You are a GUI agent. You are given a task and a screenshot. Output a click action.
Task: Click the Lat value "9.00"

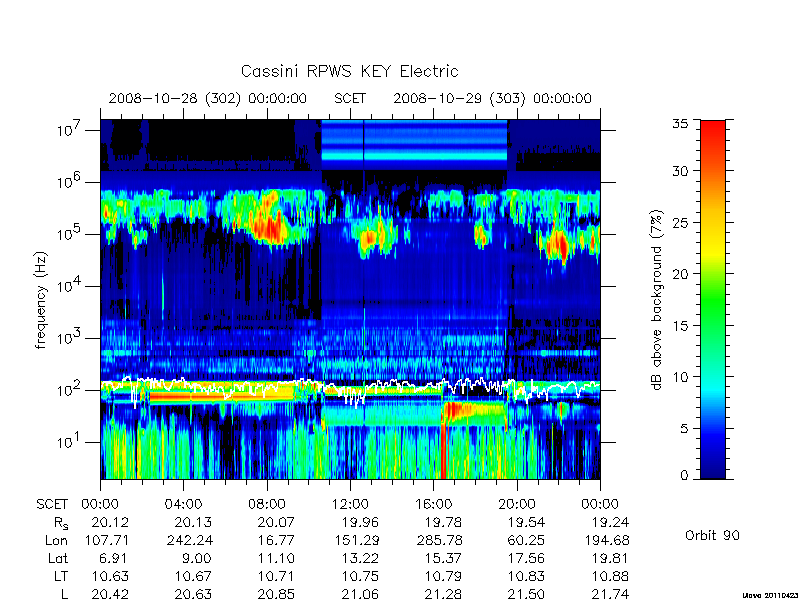point(198,558)
